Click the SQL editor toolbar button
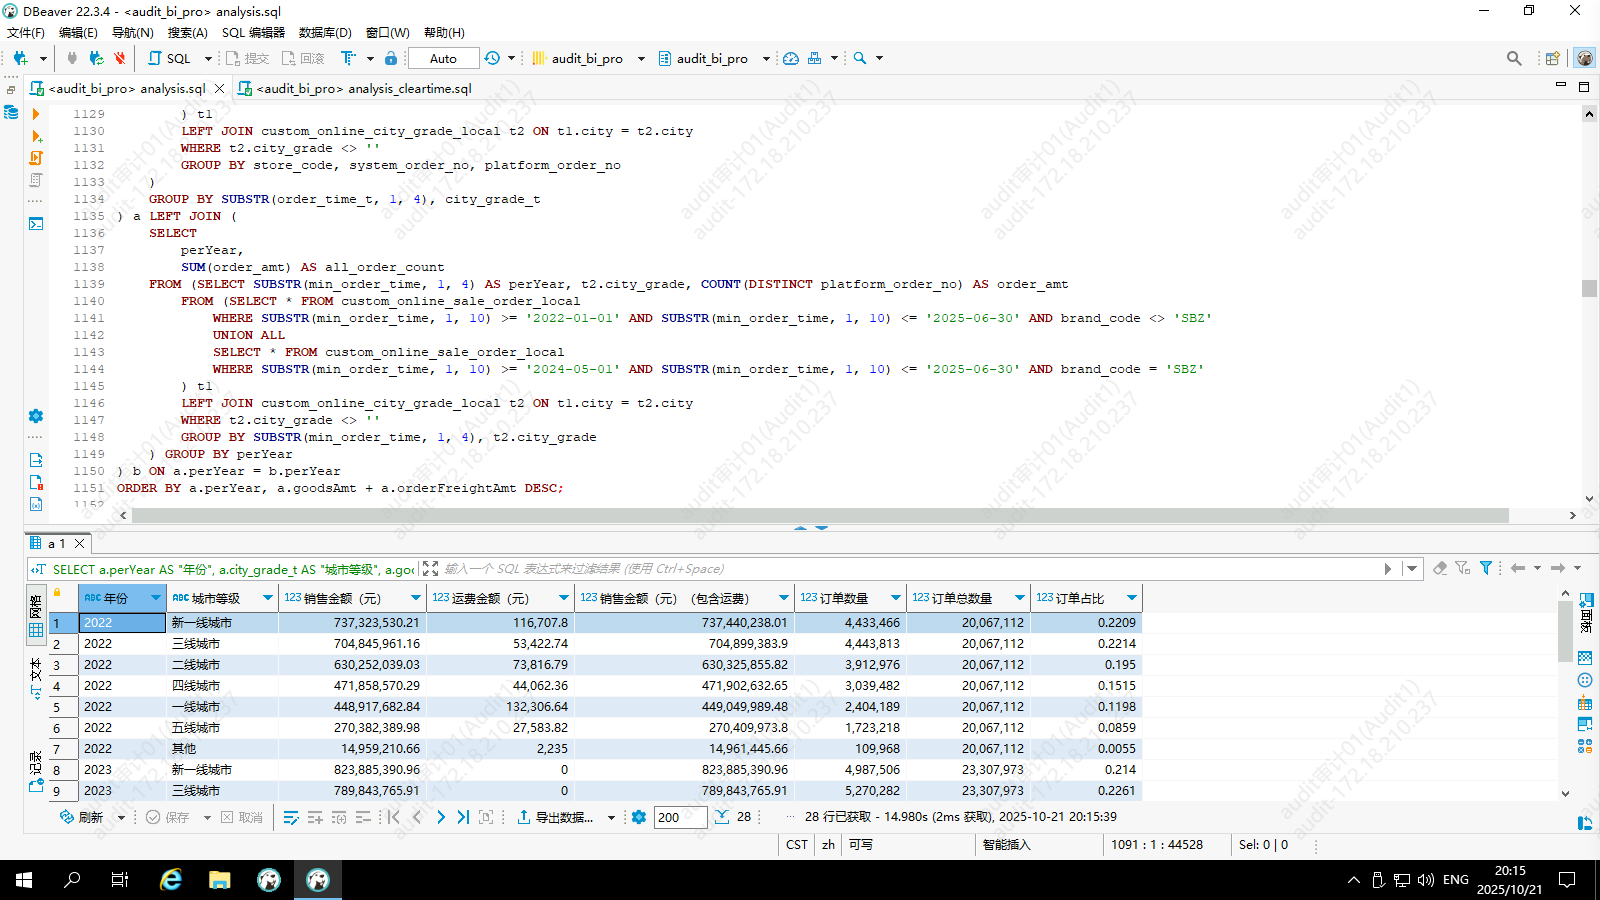 click(169, 58)
